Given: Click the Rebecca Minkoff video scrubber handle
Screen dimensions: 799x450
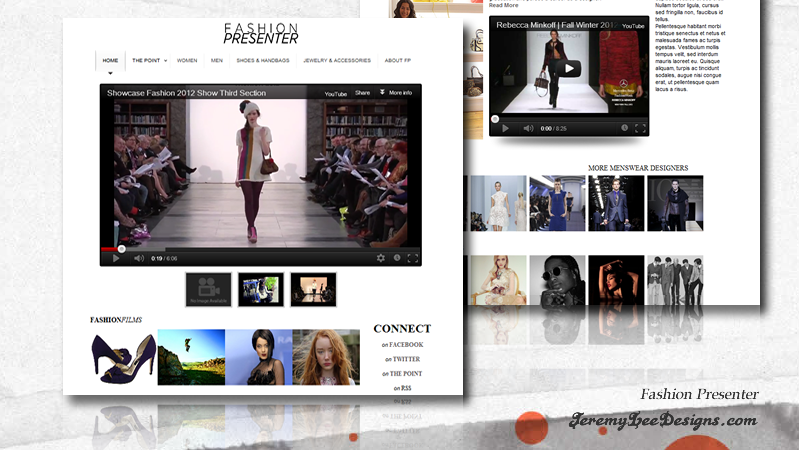Looking at the screenshot, I should (x=495, y=119).
